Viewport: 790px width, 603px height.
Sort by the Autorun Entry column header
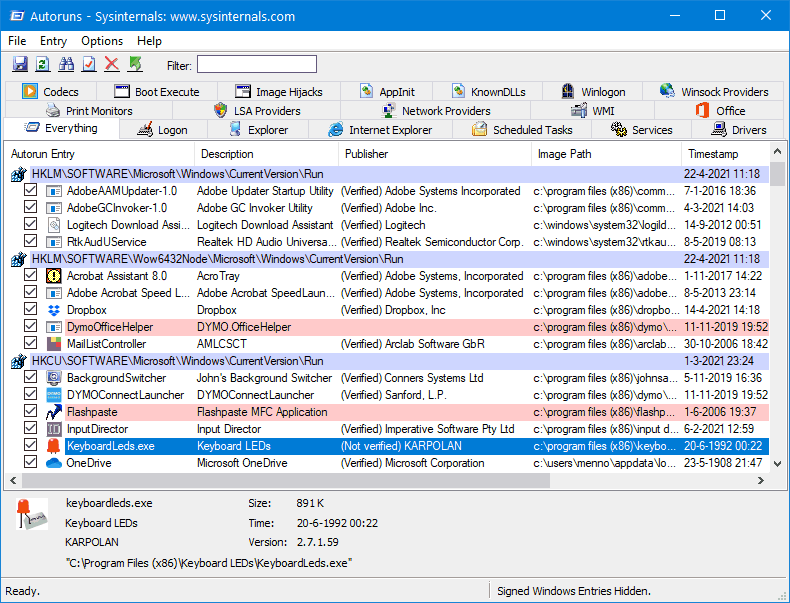[100, 154]
